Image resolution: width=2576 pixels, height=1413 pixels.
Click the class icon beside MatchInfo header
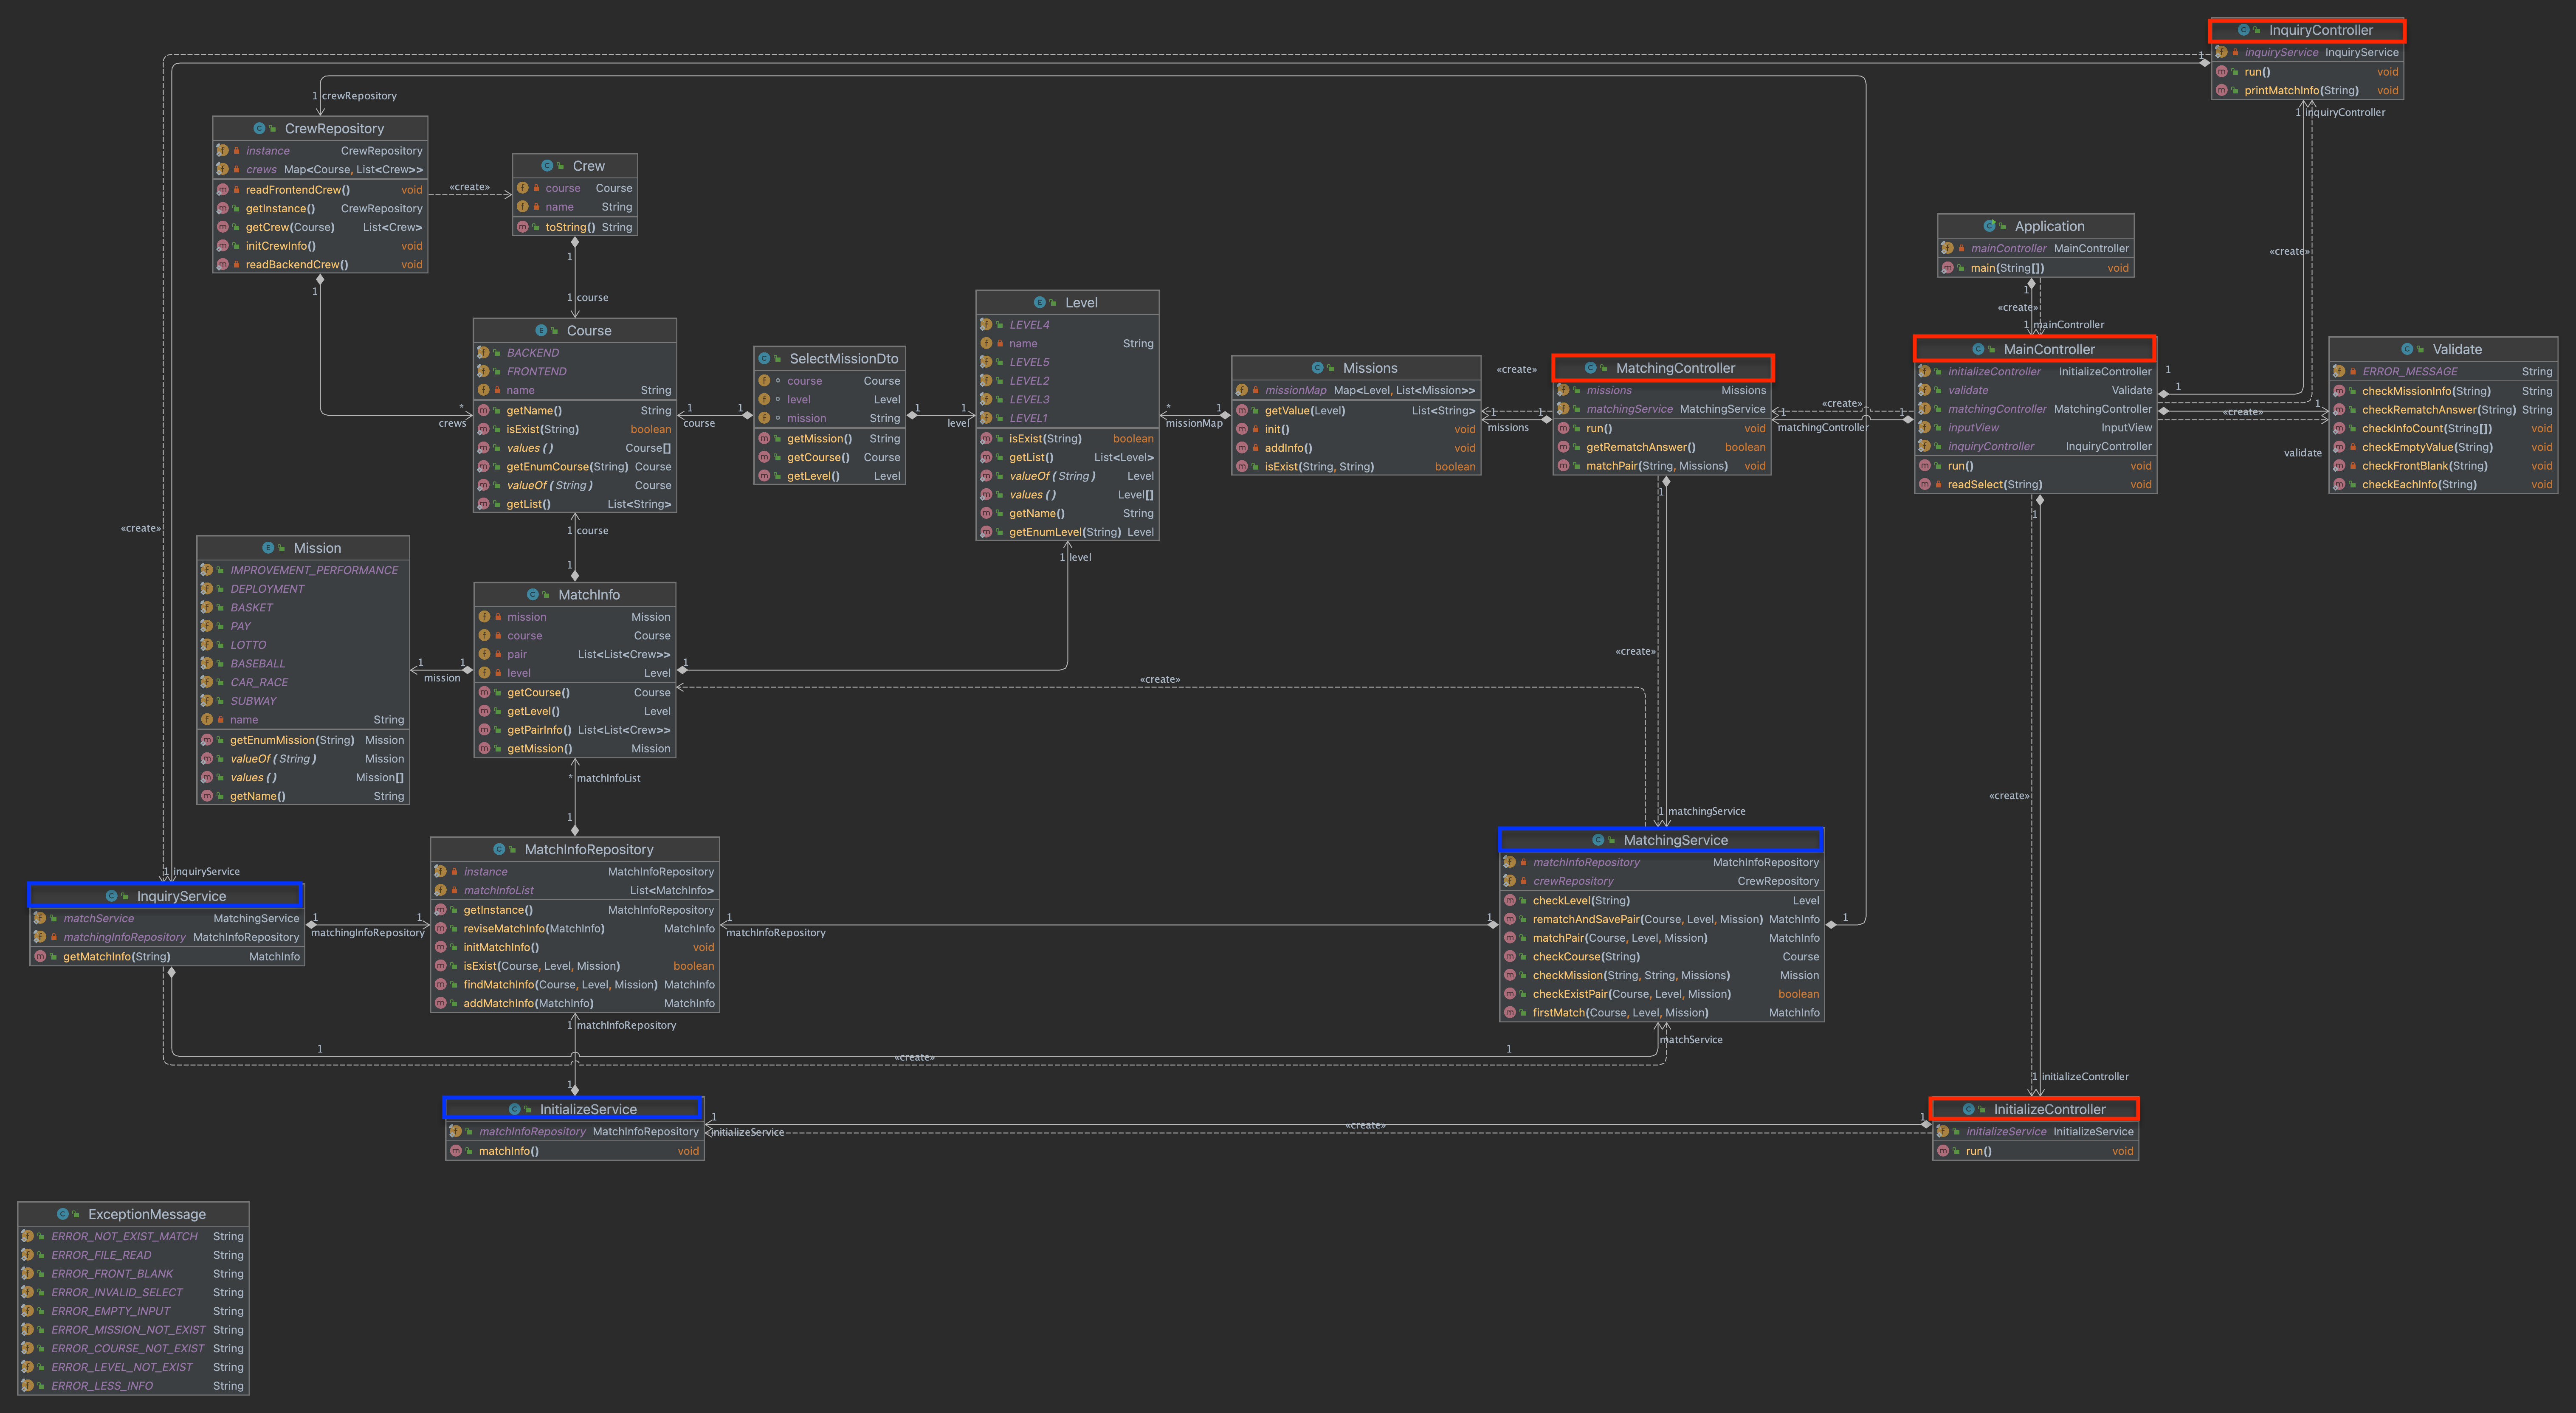[x=532, y=594]
